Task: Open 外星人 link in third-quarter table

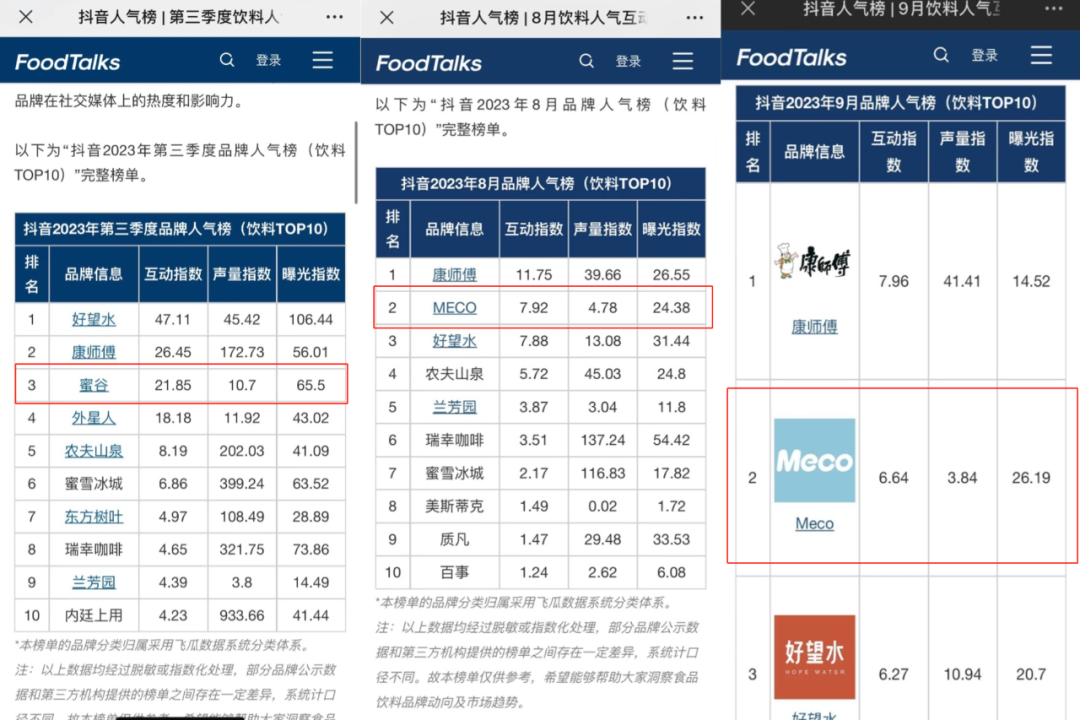Action: click(94, 418)
